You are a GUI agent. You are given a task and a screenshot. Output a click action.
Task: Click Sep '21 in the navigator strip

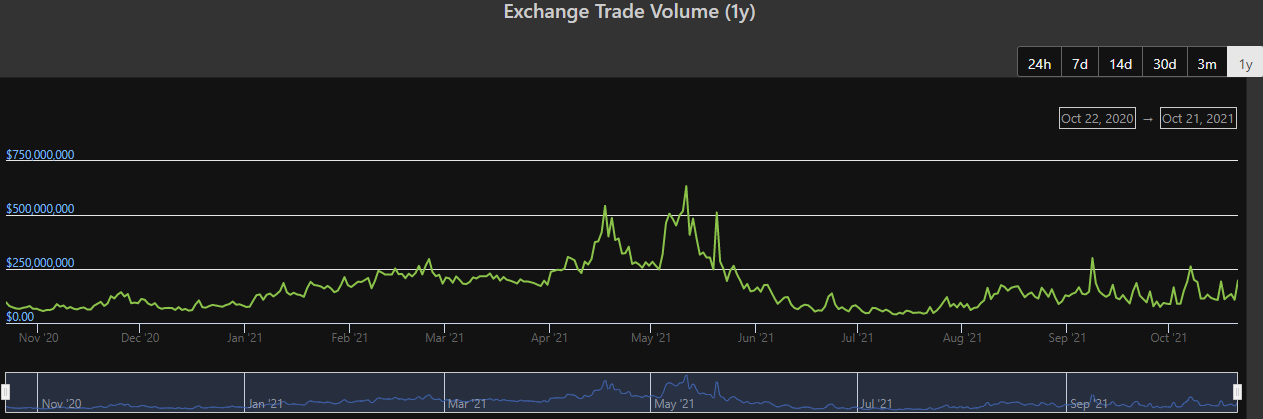(1089, 404)
